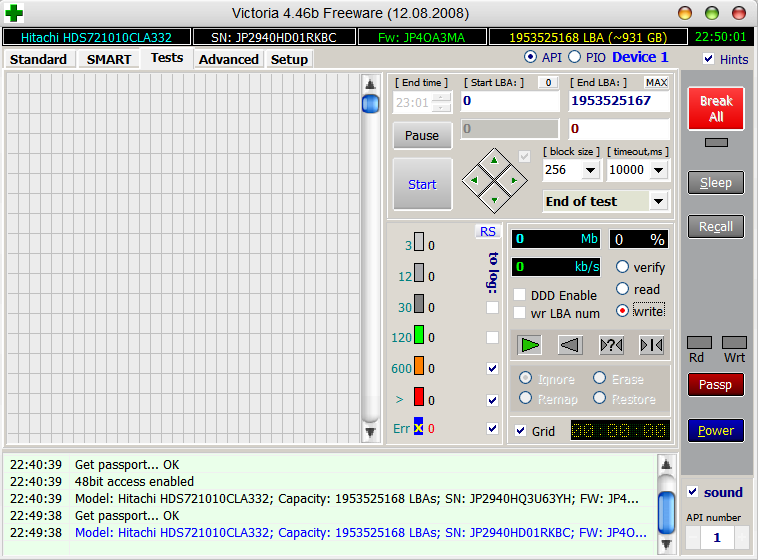This screenshot has width=758, height=560.
Task: Click the green cross application icon
Action: tap(15, 13)
